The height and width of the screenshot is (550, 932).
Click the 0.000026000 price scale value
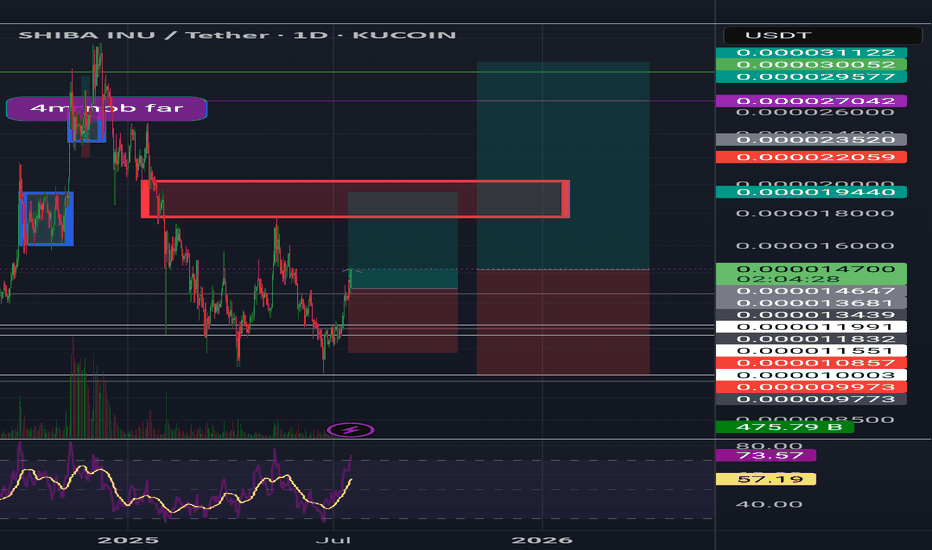(815, 112)
